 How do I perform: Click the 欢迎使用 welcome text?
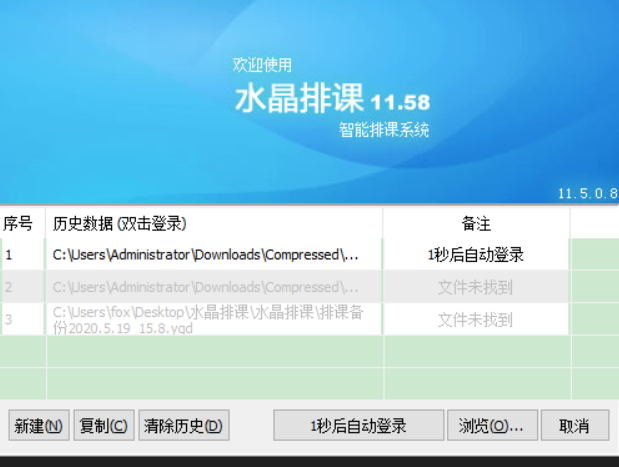tap(262, 65)
